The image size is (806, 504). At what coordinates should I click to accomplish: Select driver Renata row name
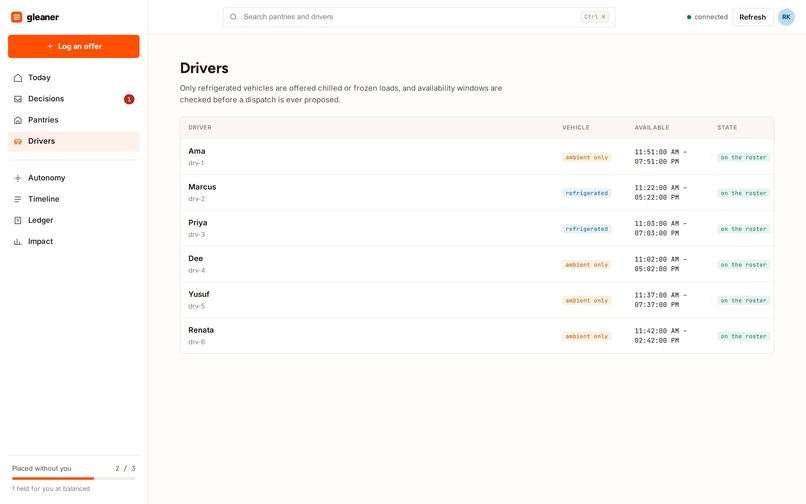pyautogui.click(x=201, y=330)
